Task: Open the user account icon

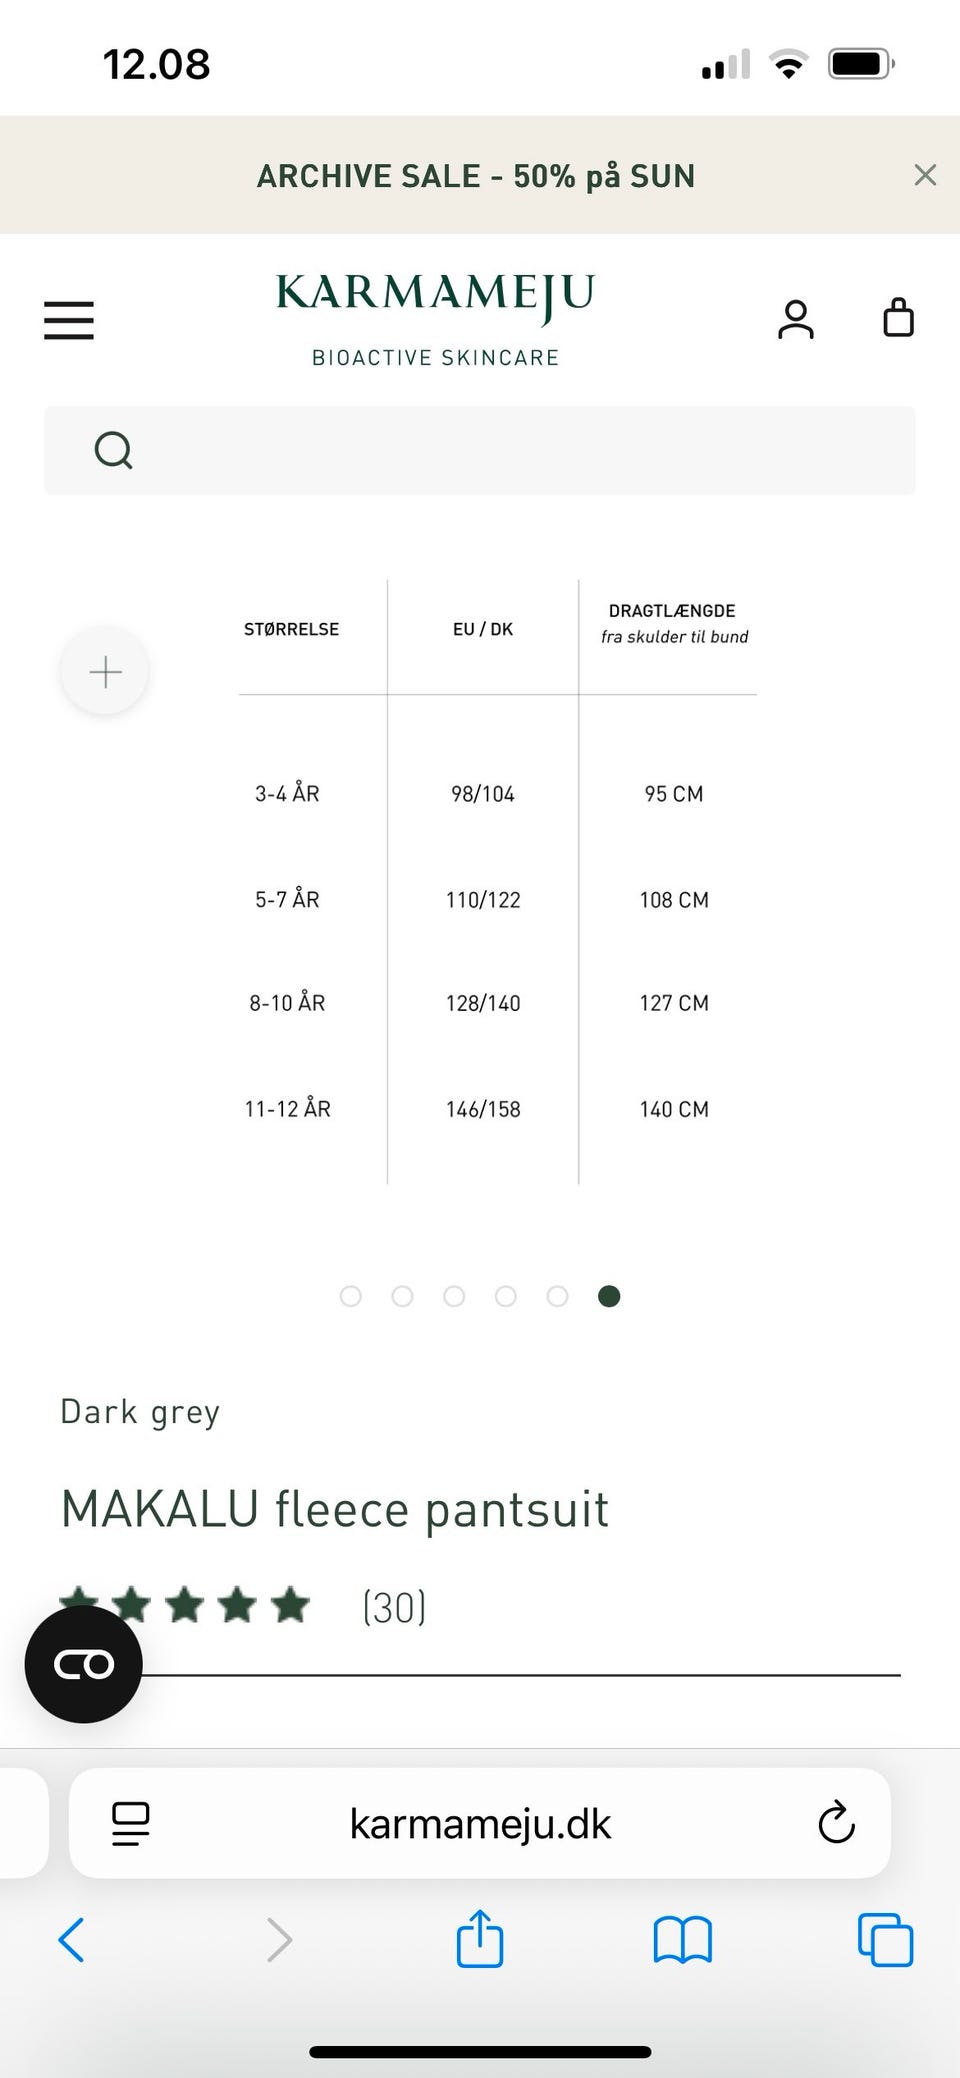Action: [796, 320]
